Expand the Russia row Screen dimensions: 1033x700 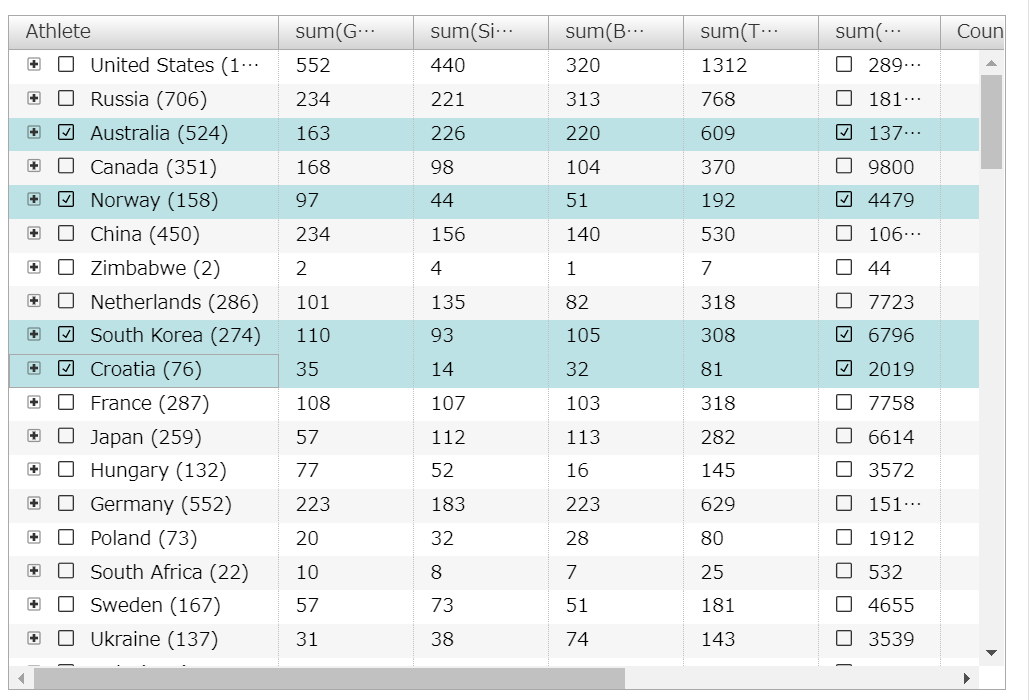coord(35,98)
